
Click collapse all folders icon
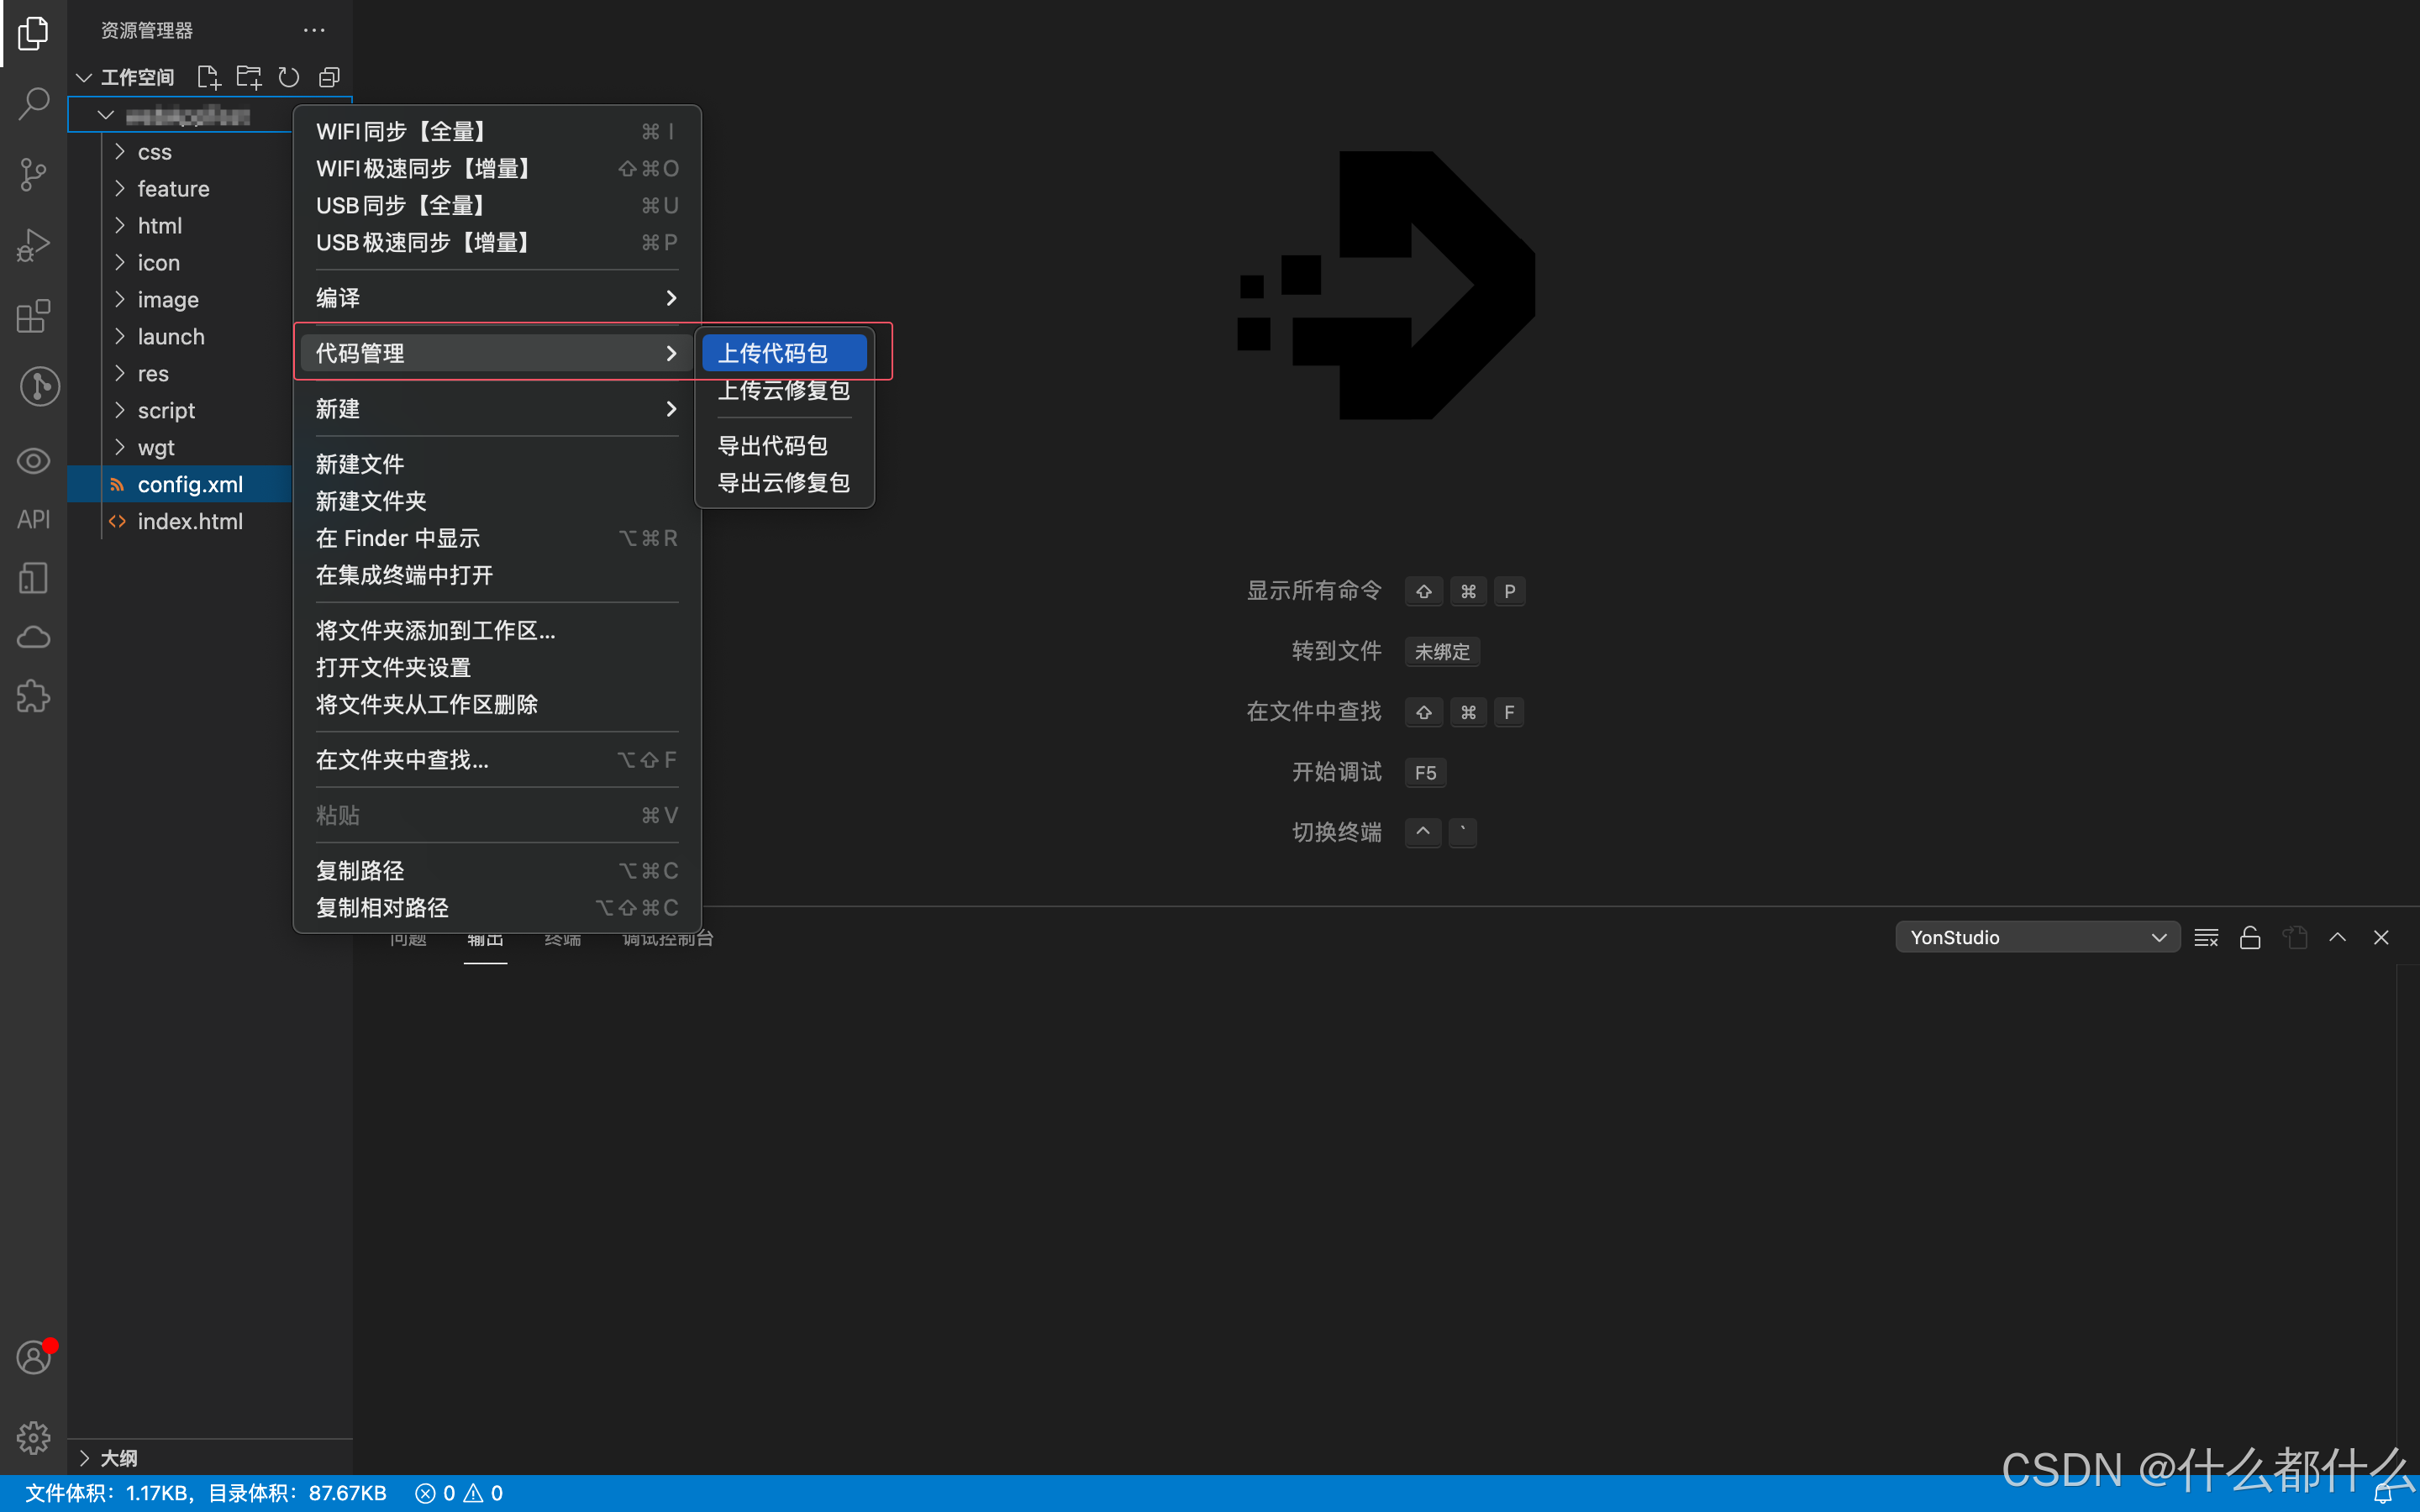pos(329,77)
